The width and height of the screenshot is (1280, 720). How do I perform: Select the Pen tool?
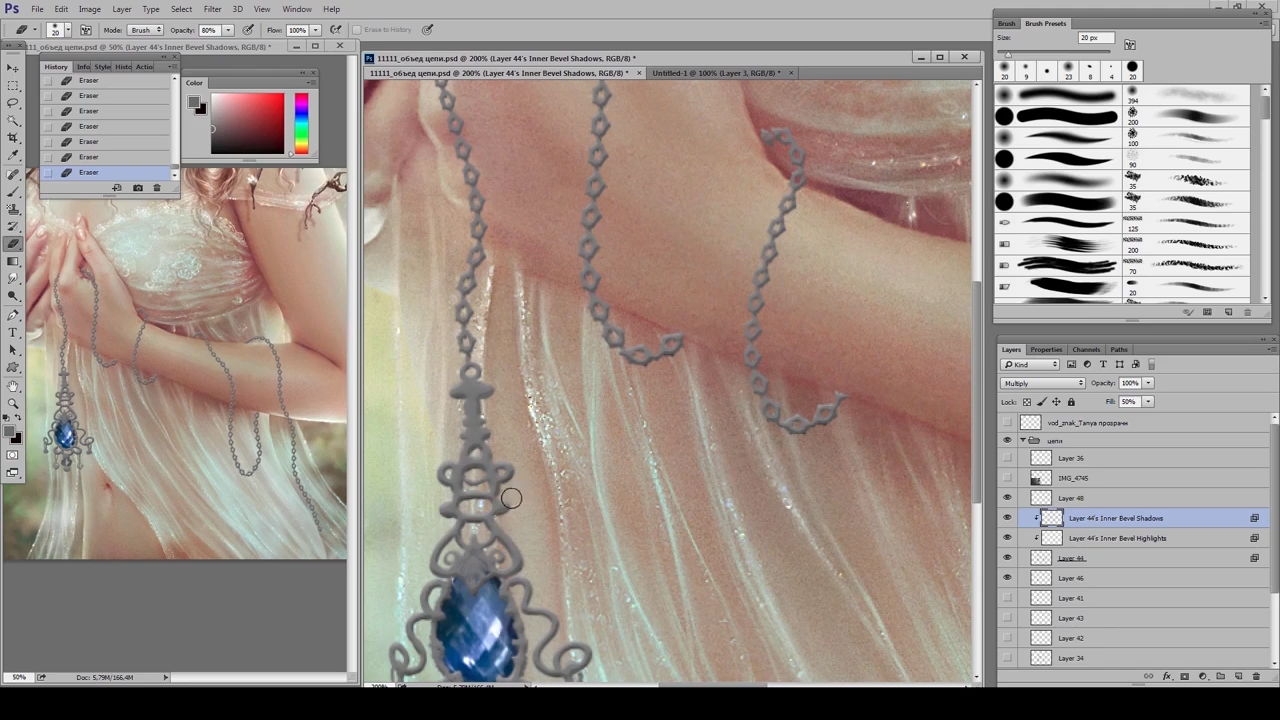point(13,315)
